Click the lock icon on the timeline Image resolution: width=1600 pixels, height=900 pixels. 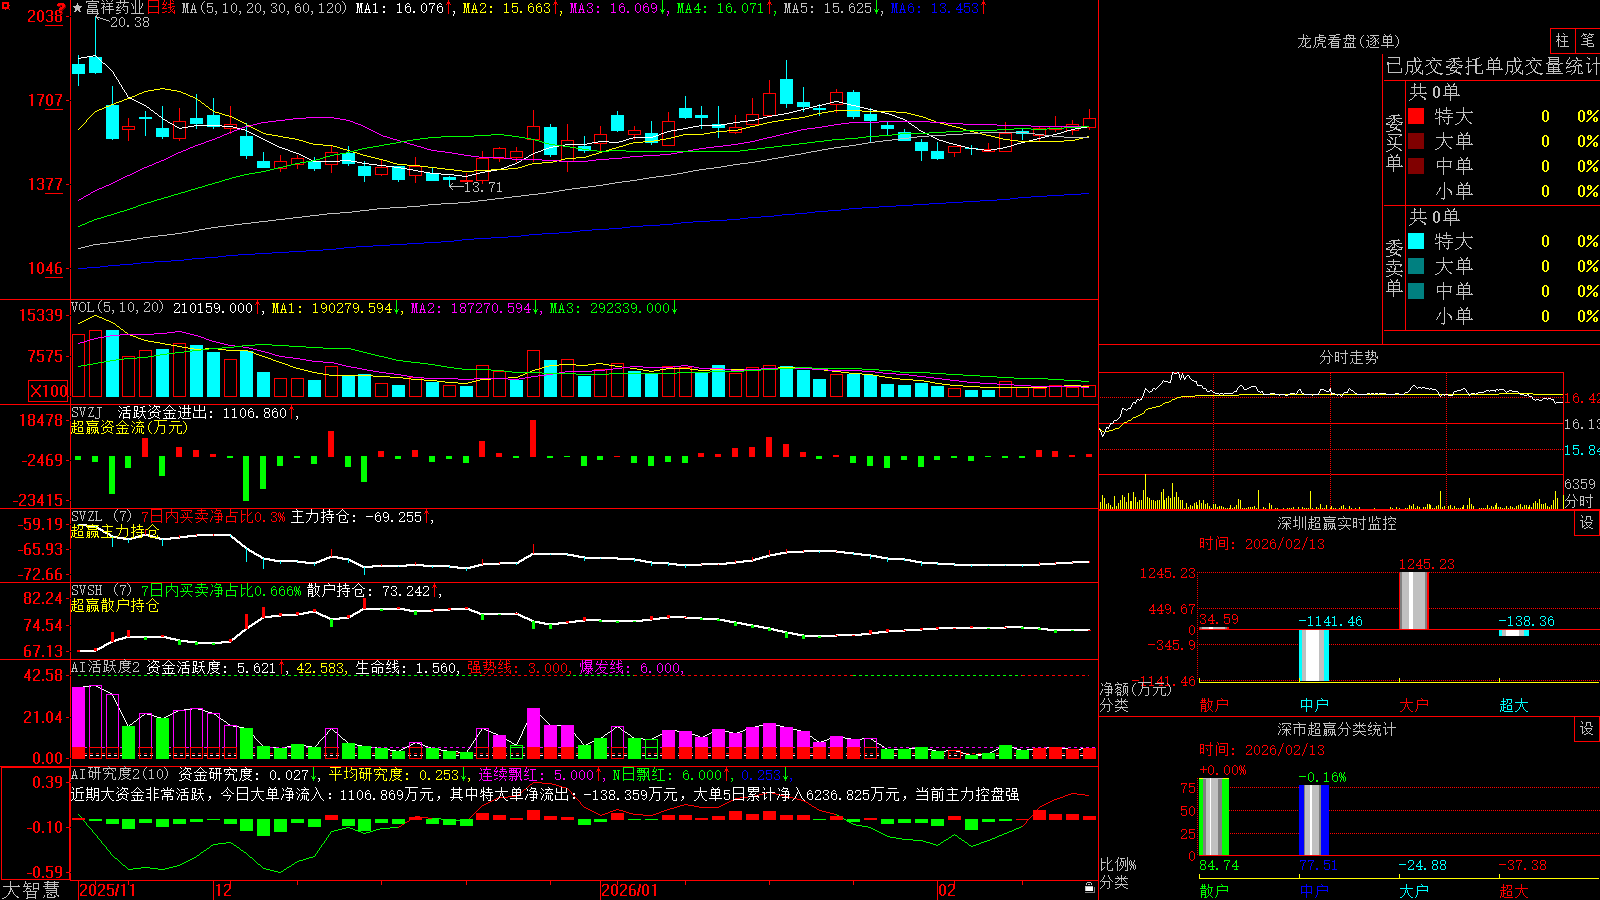pos(1089,888)
